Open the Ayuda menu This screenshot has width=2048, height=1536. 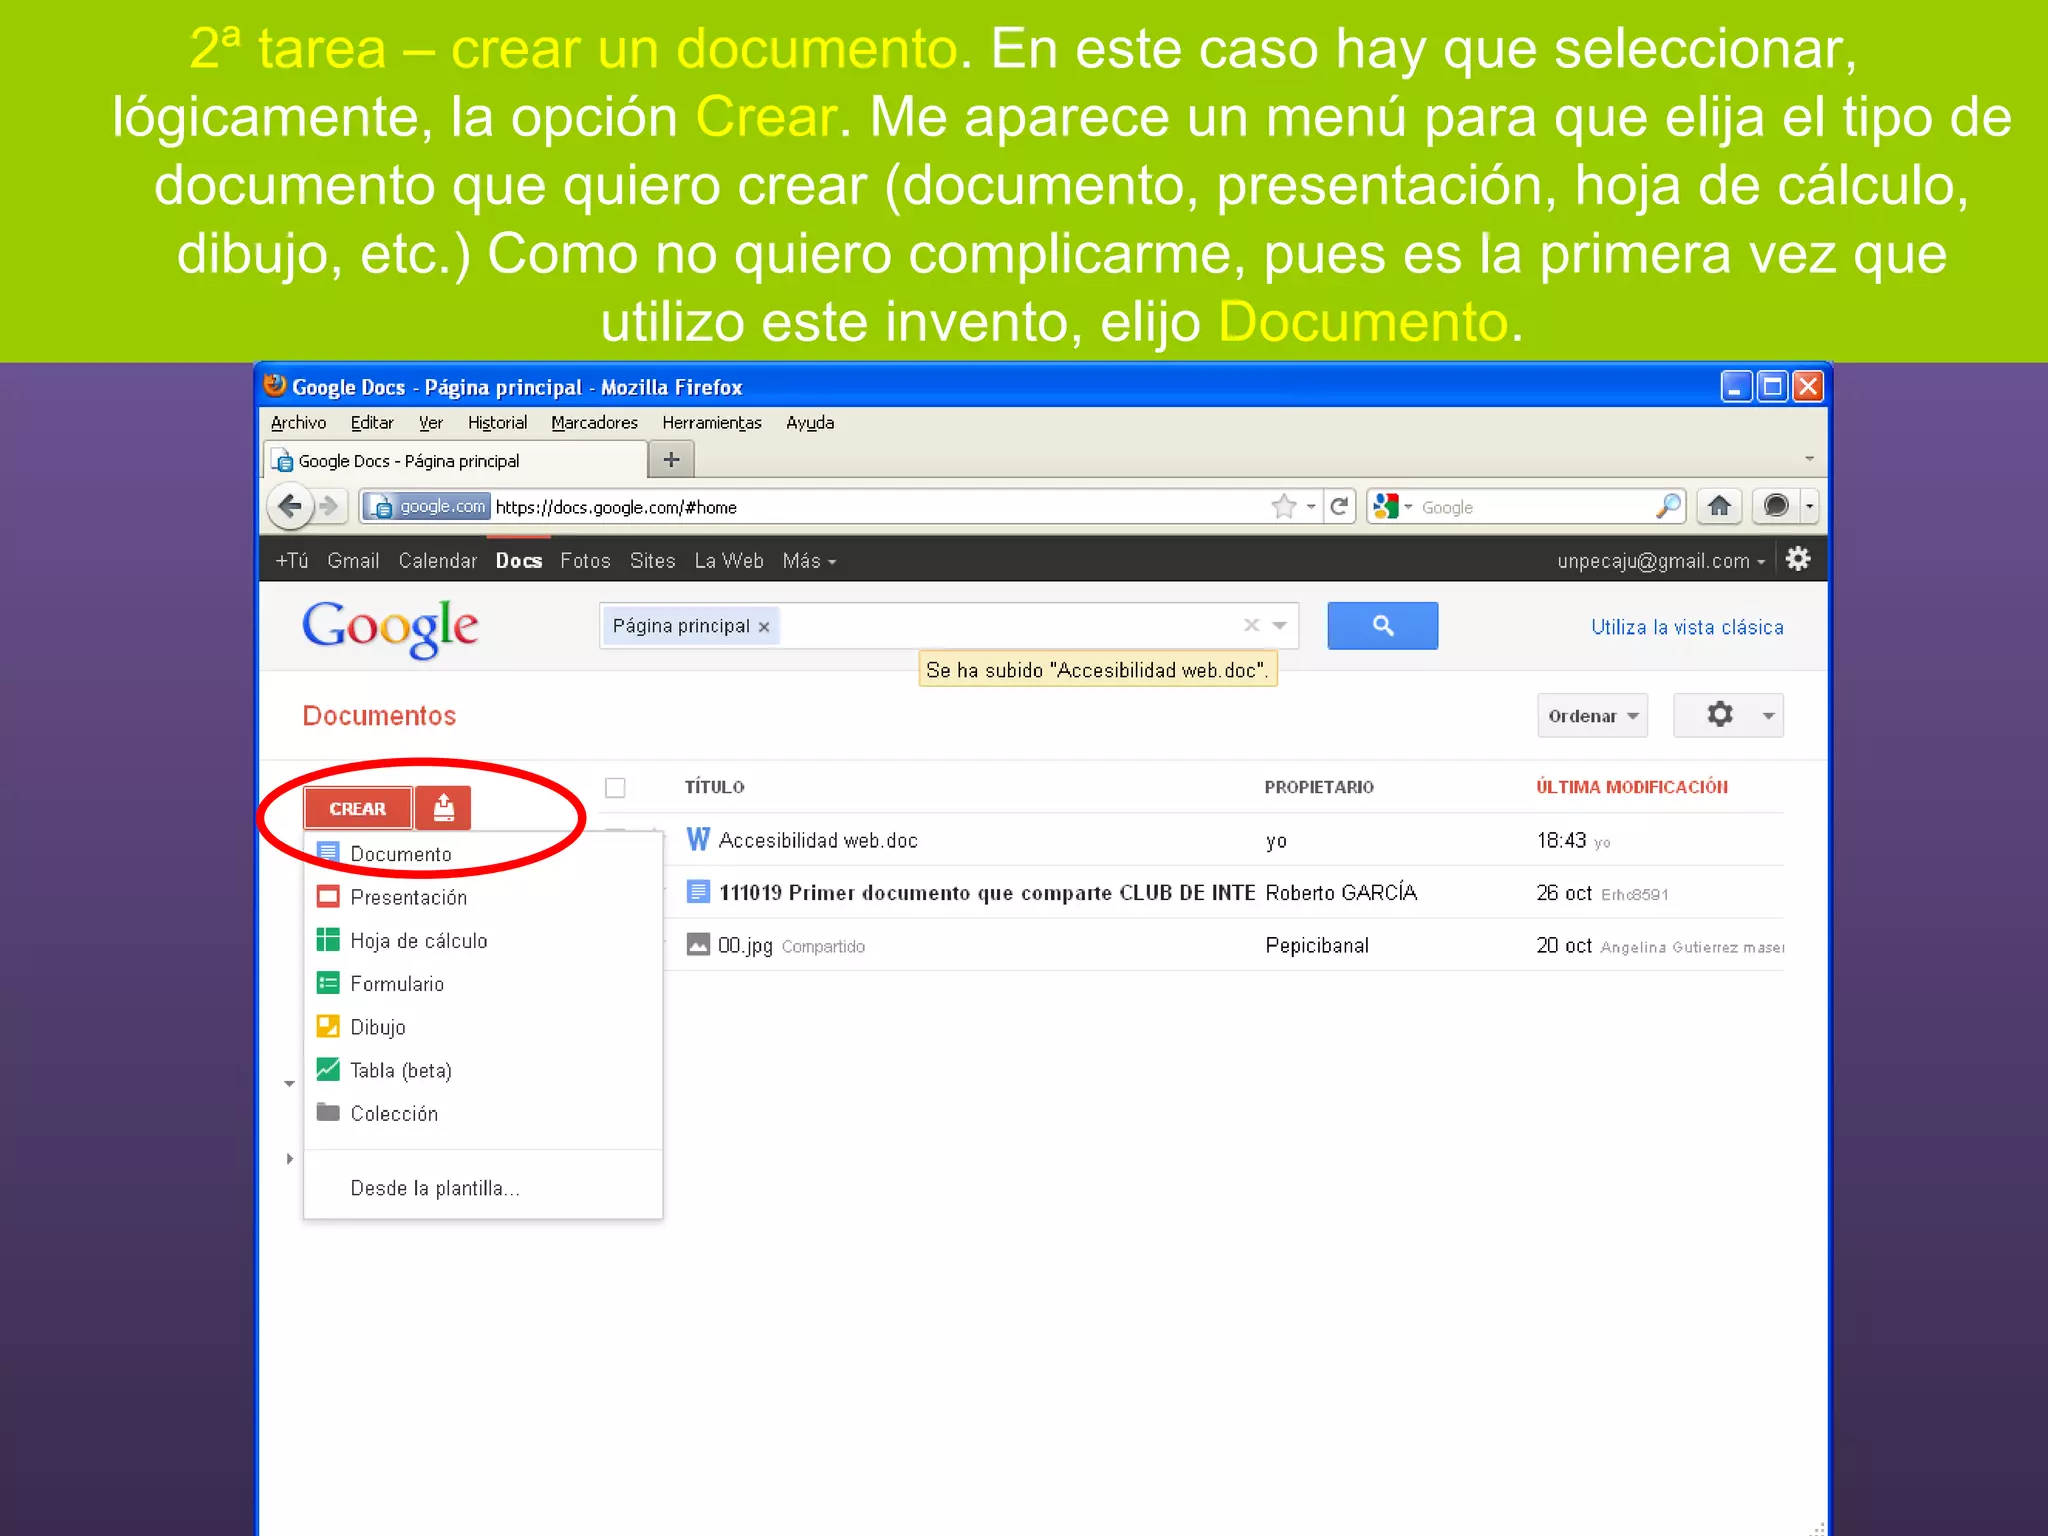tap(809, 423)
